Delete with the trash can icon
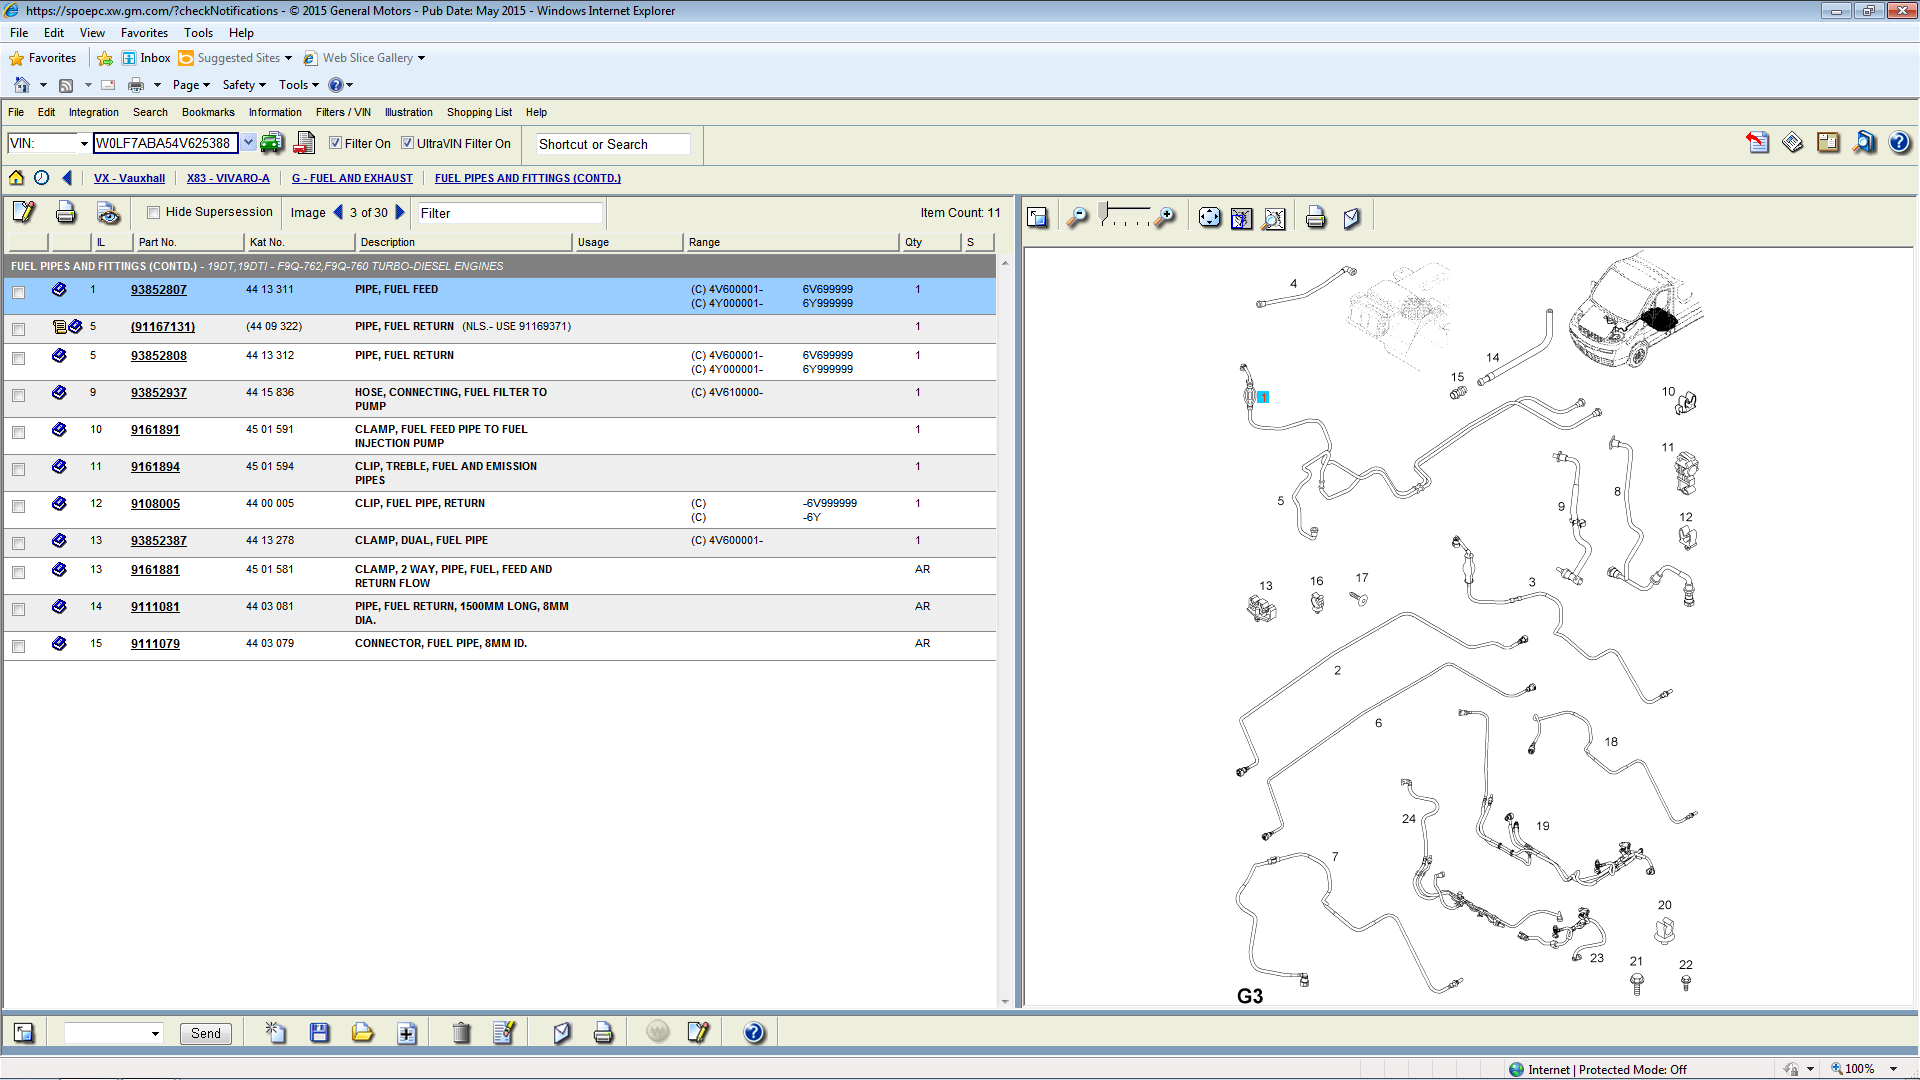Screen dimensions: 1920x1080 pyautogui.click(x=461, y=1033)
